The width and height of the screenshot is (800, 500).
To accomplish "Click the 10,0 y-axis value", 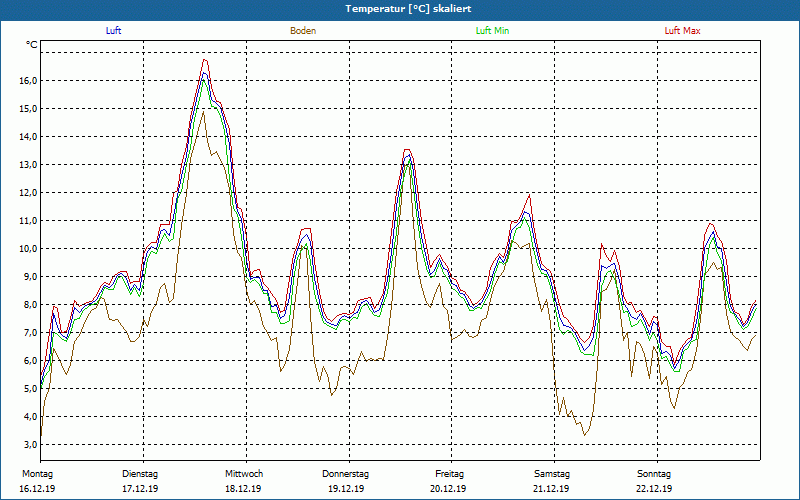I will pyautogui.click(x=28, y=249).
